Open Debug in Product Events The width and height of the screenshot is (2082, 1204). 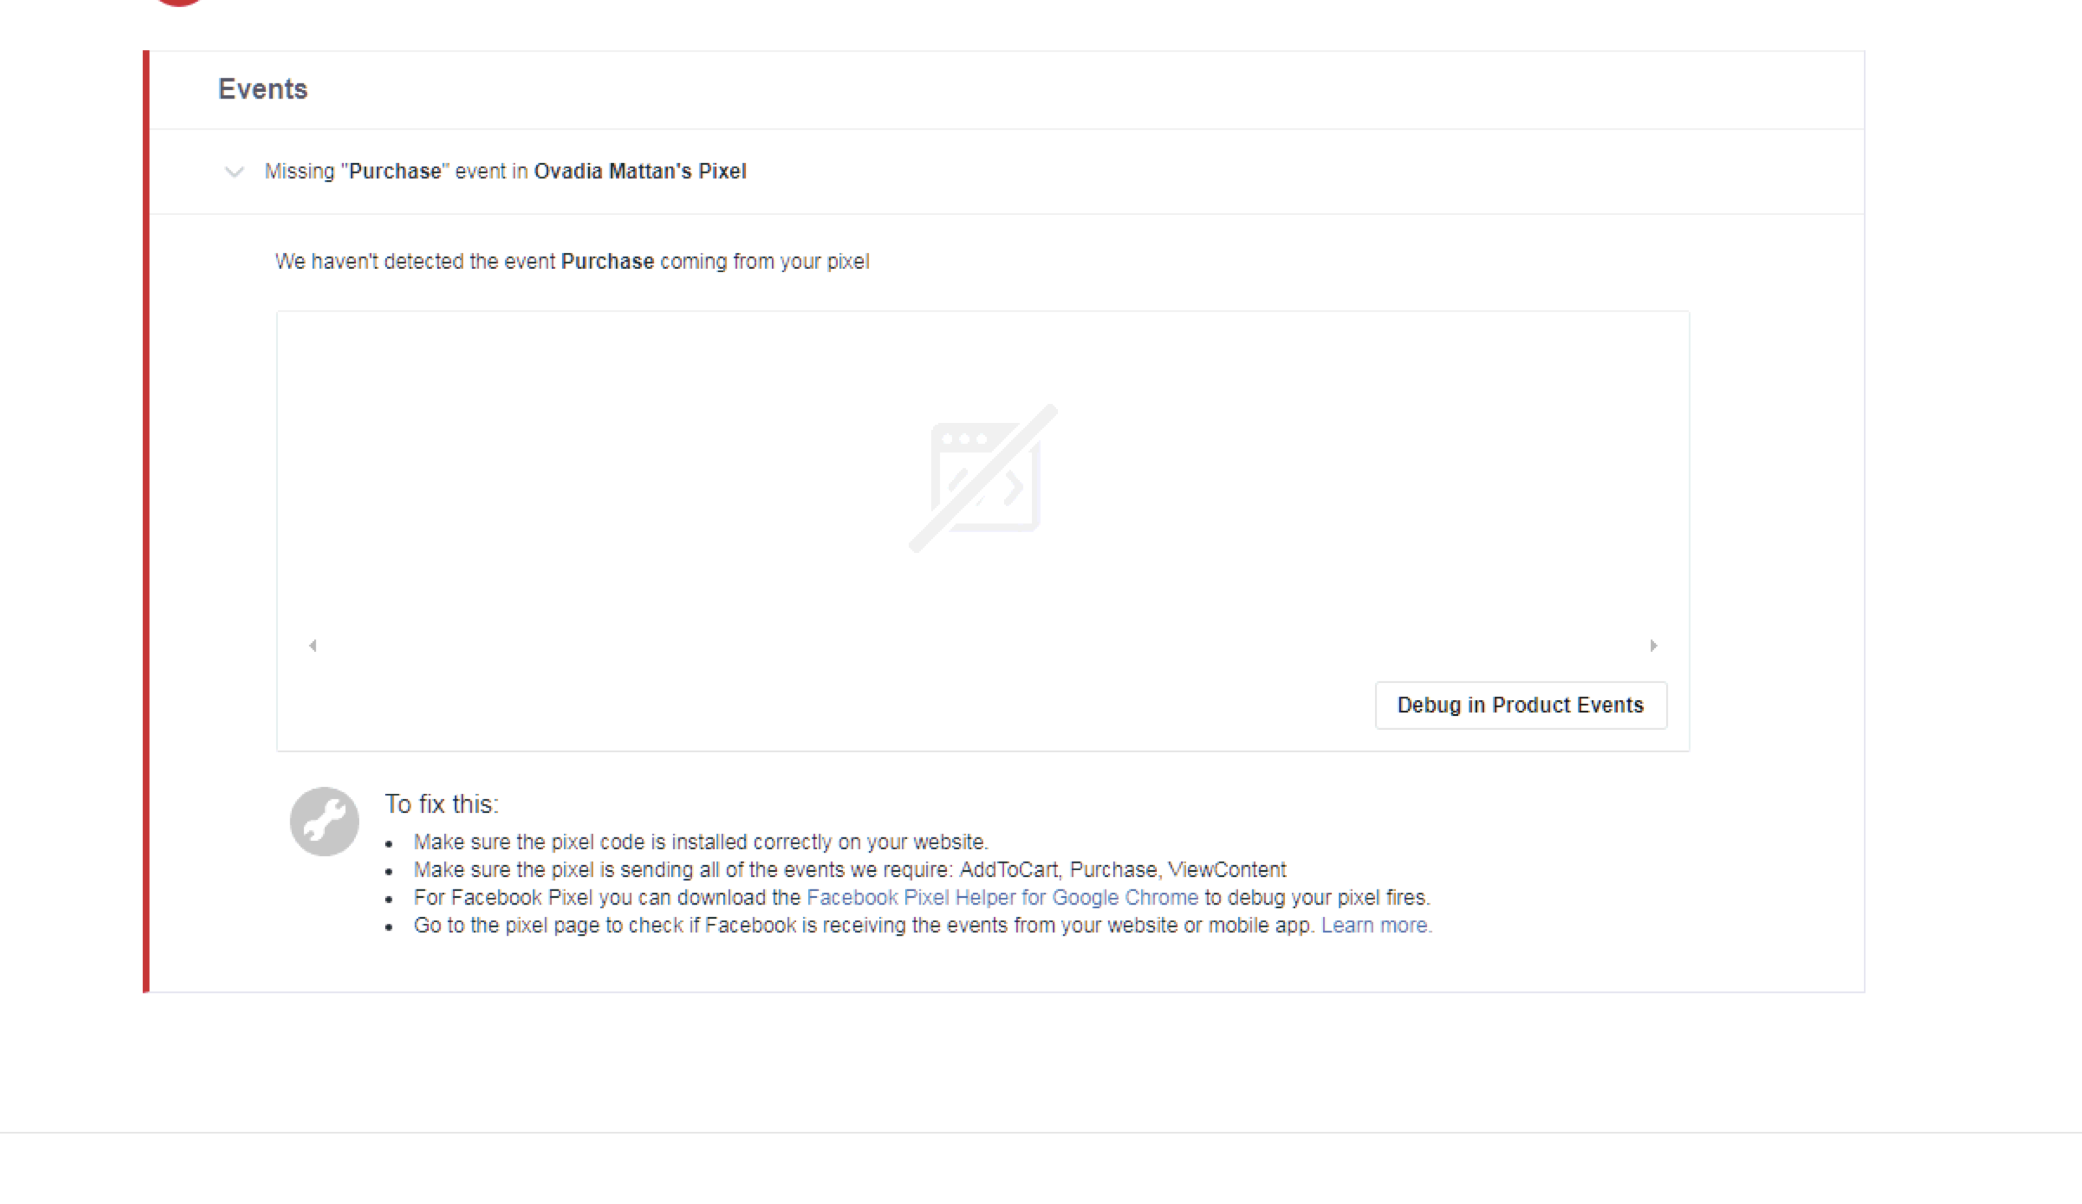1520,705
